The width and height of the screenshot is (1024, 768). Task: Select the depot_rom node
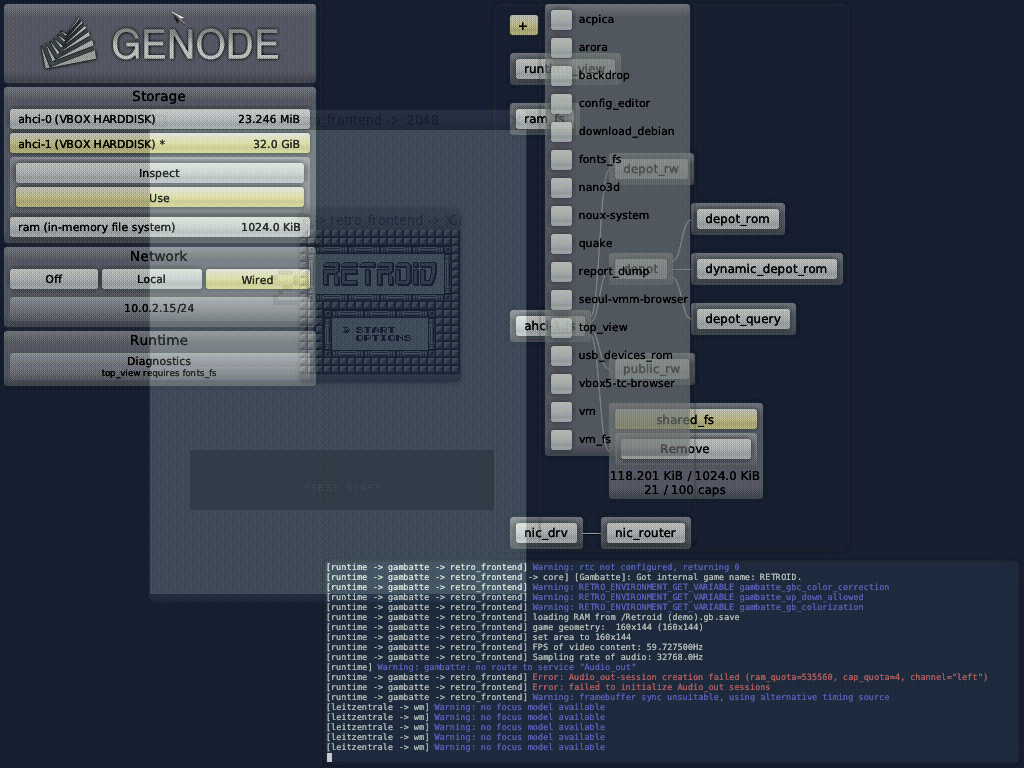point(737,219)
